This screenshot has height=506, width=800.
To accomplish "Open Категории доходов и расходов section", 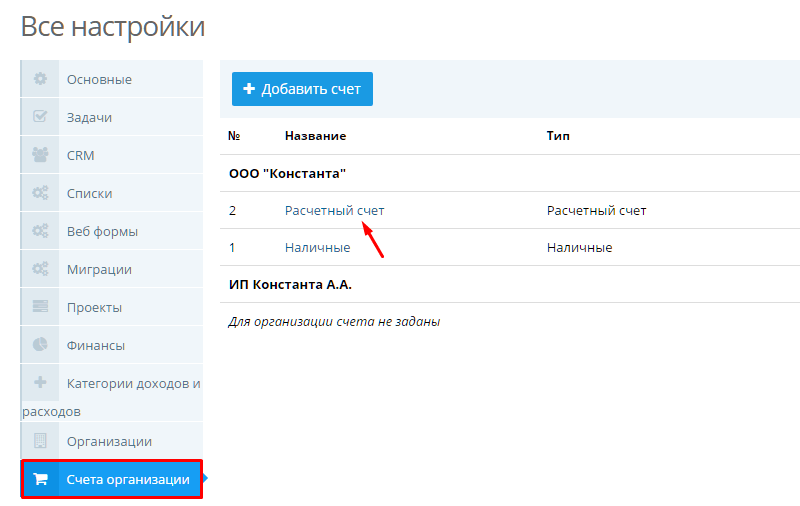I will [x=133, y=383].
